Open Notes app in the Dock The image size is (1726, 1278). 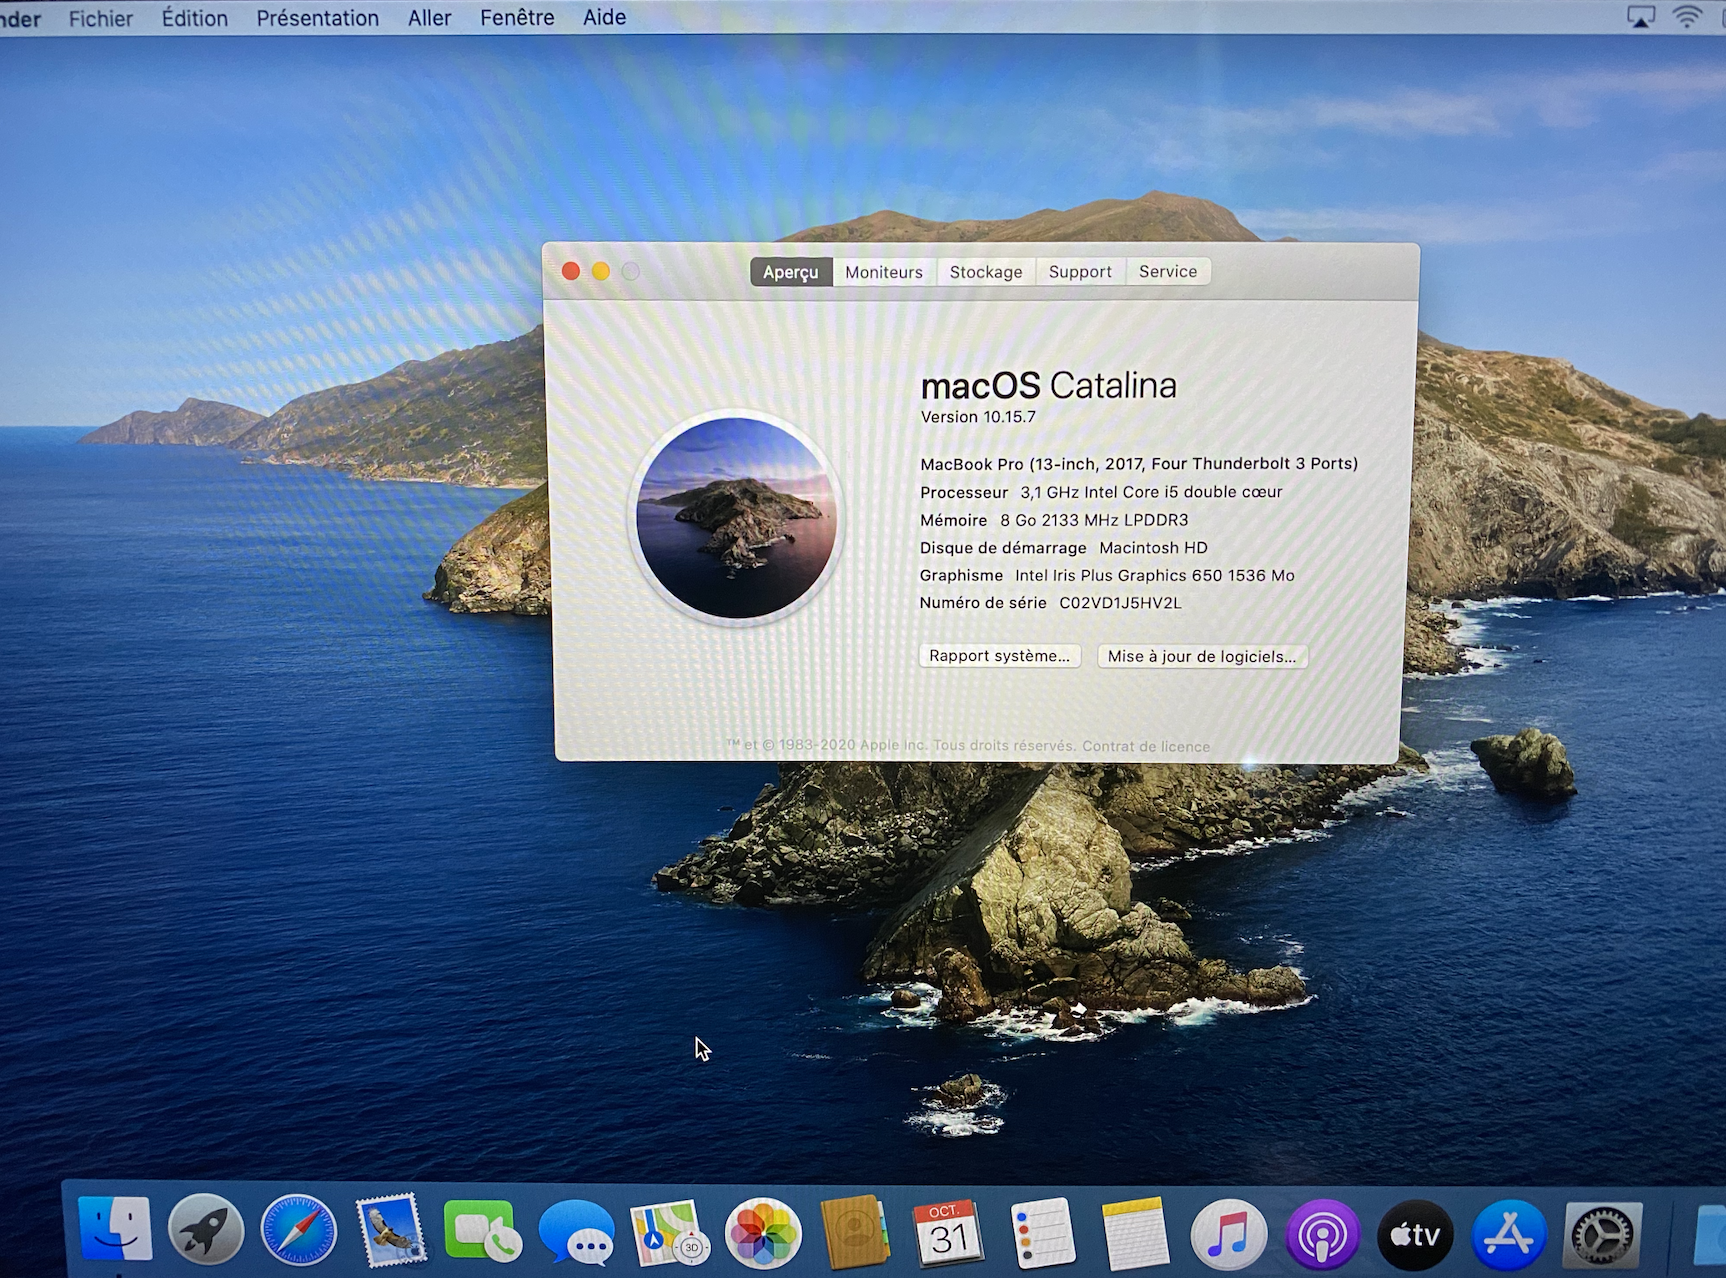pyautogui.click(x=1134, y=1233)
